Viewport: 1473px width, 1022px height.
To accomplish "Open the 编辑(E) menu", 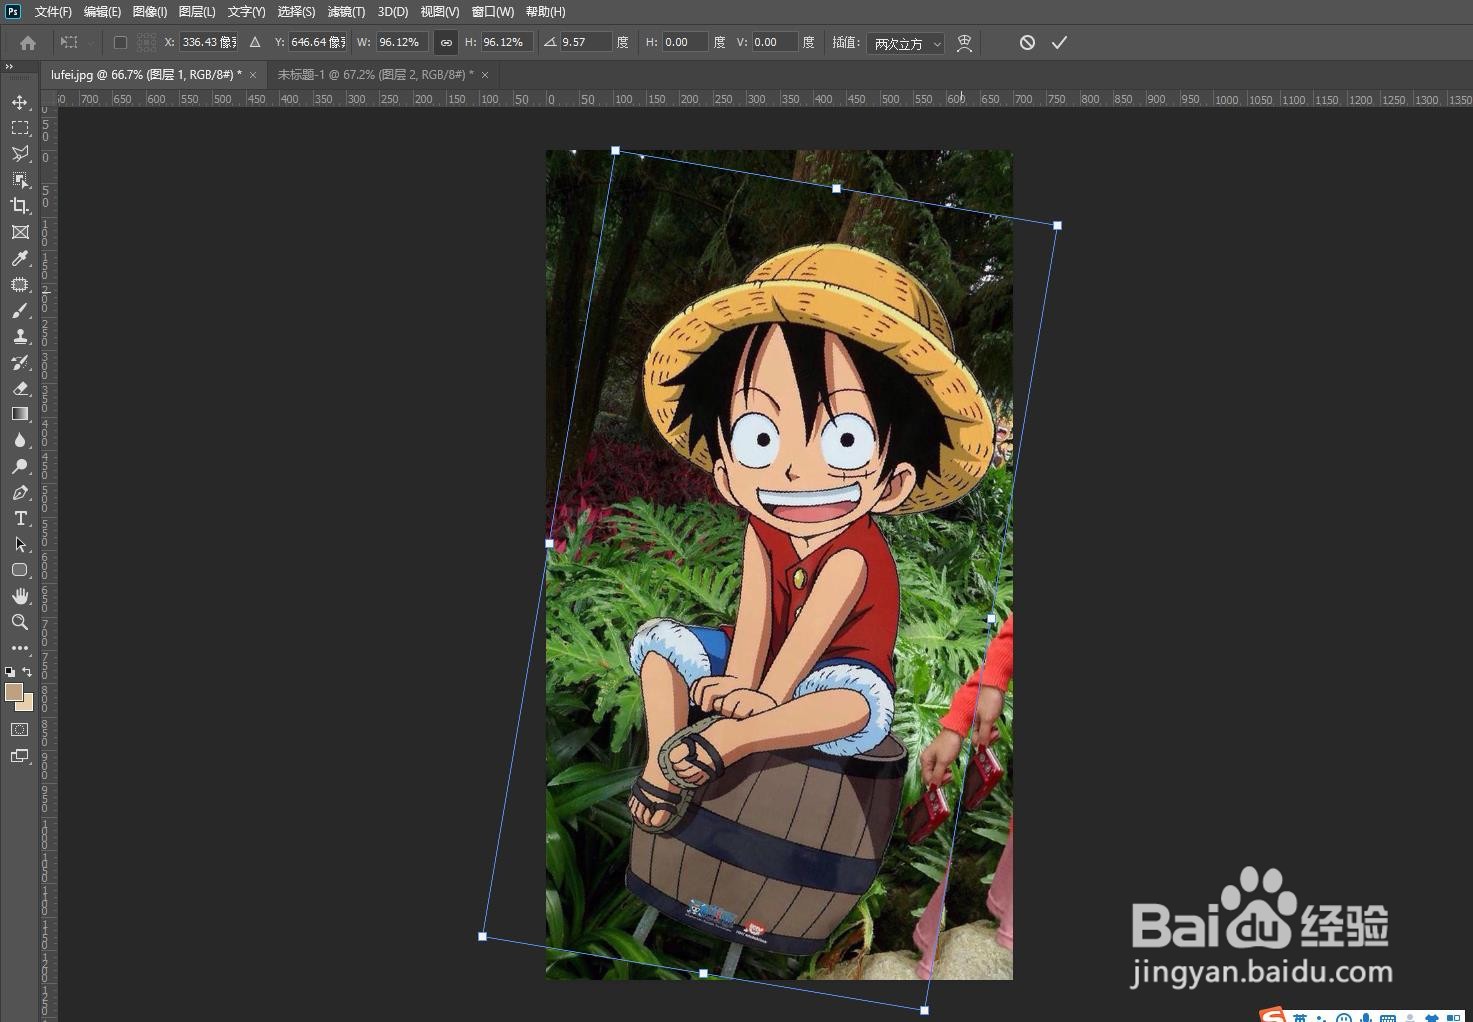I will click(102, 12).
